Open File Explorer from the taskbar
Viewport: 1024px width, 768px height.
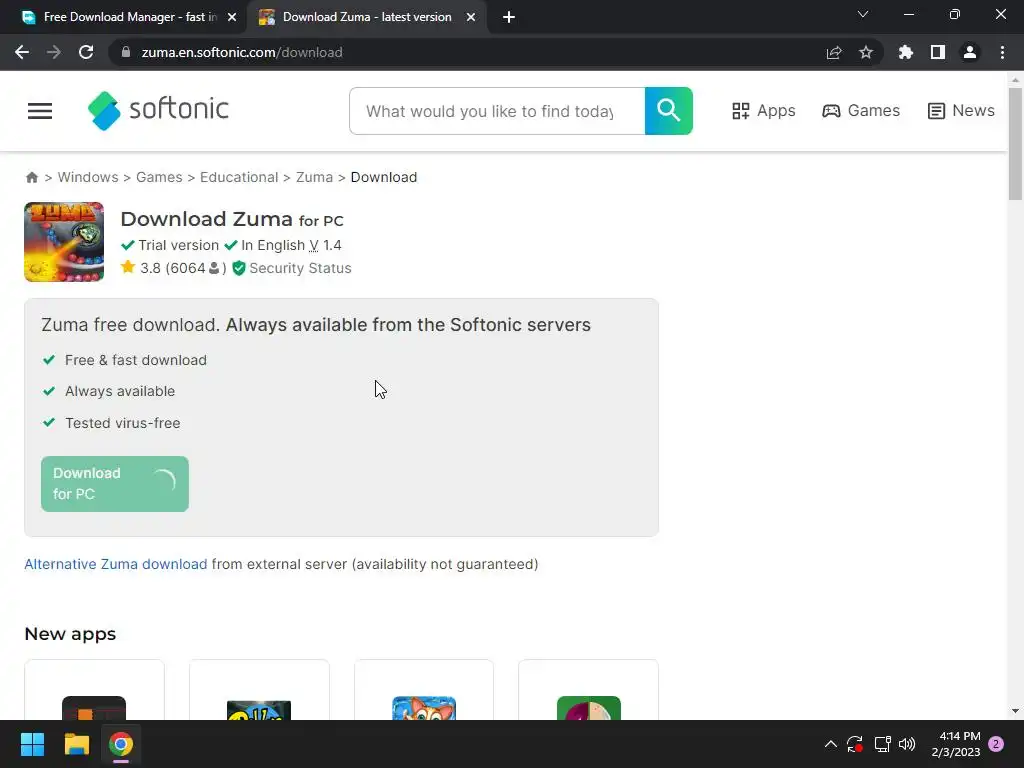[x=76, y=744]
